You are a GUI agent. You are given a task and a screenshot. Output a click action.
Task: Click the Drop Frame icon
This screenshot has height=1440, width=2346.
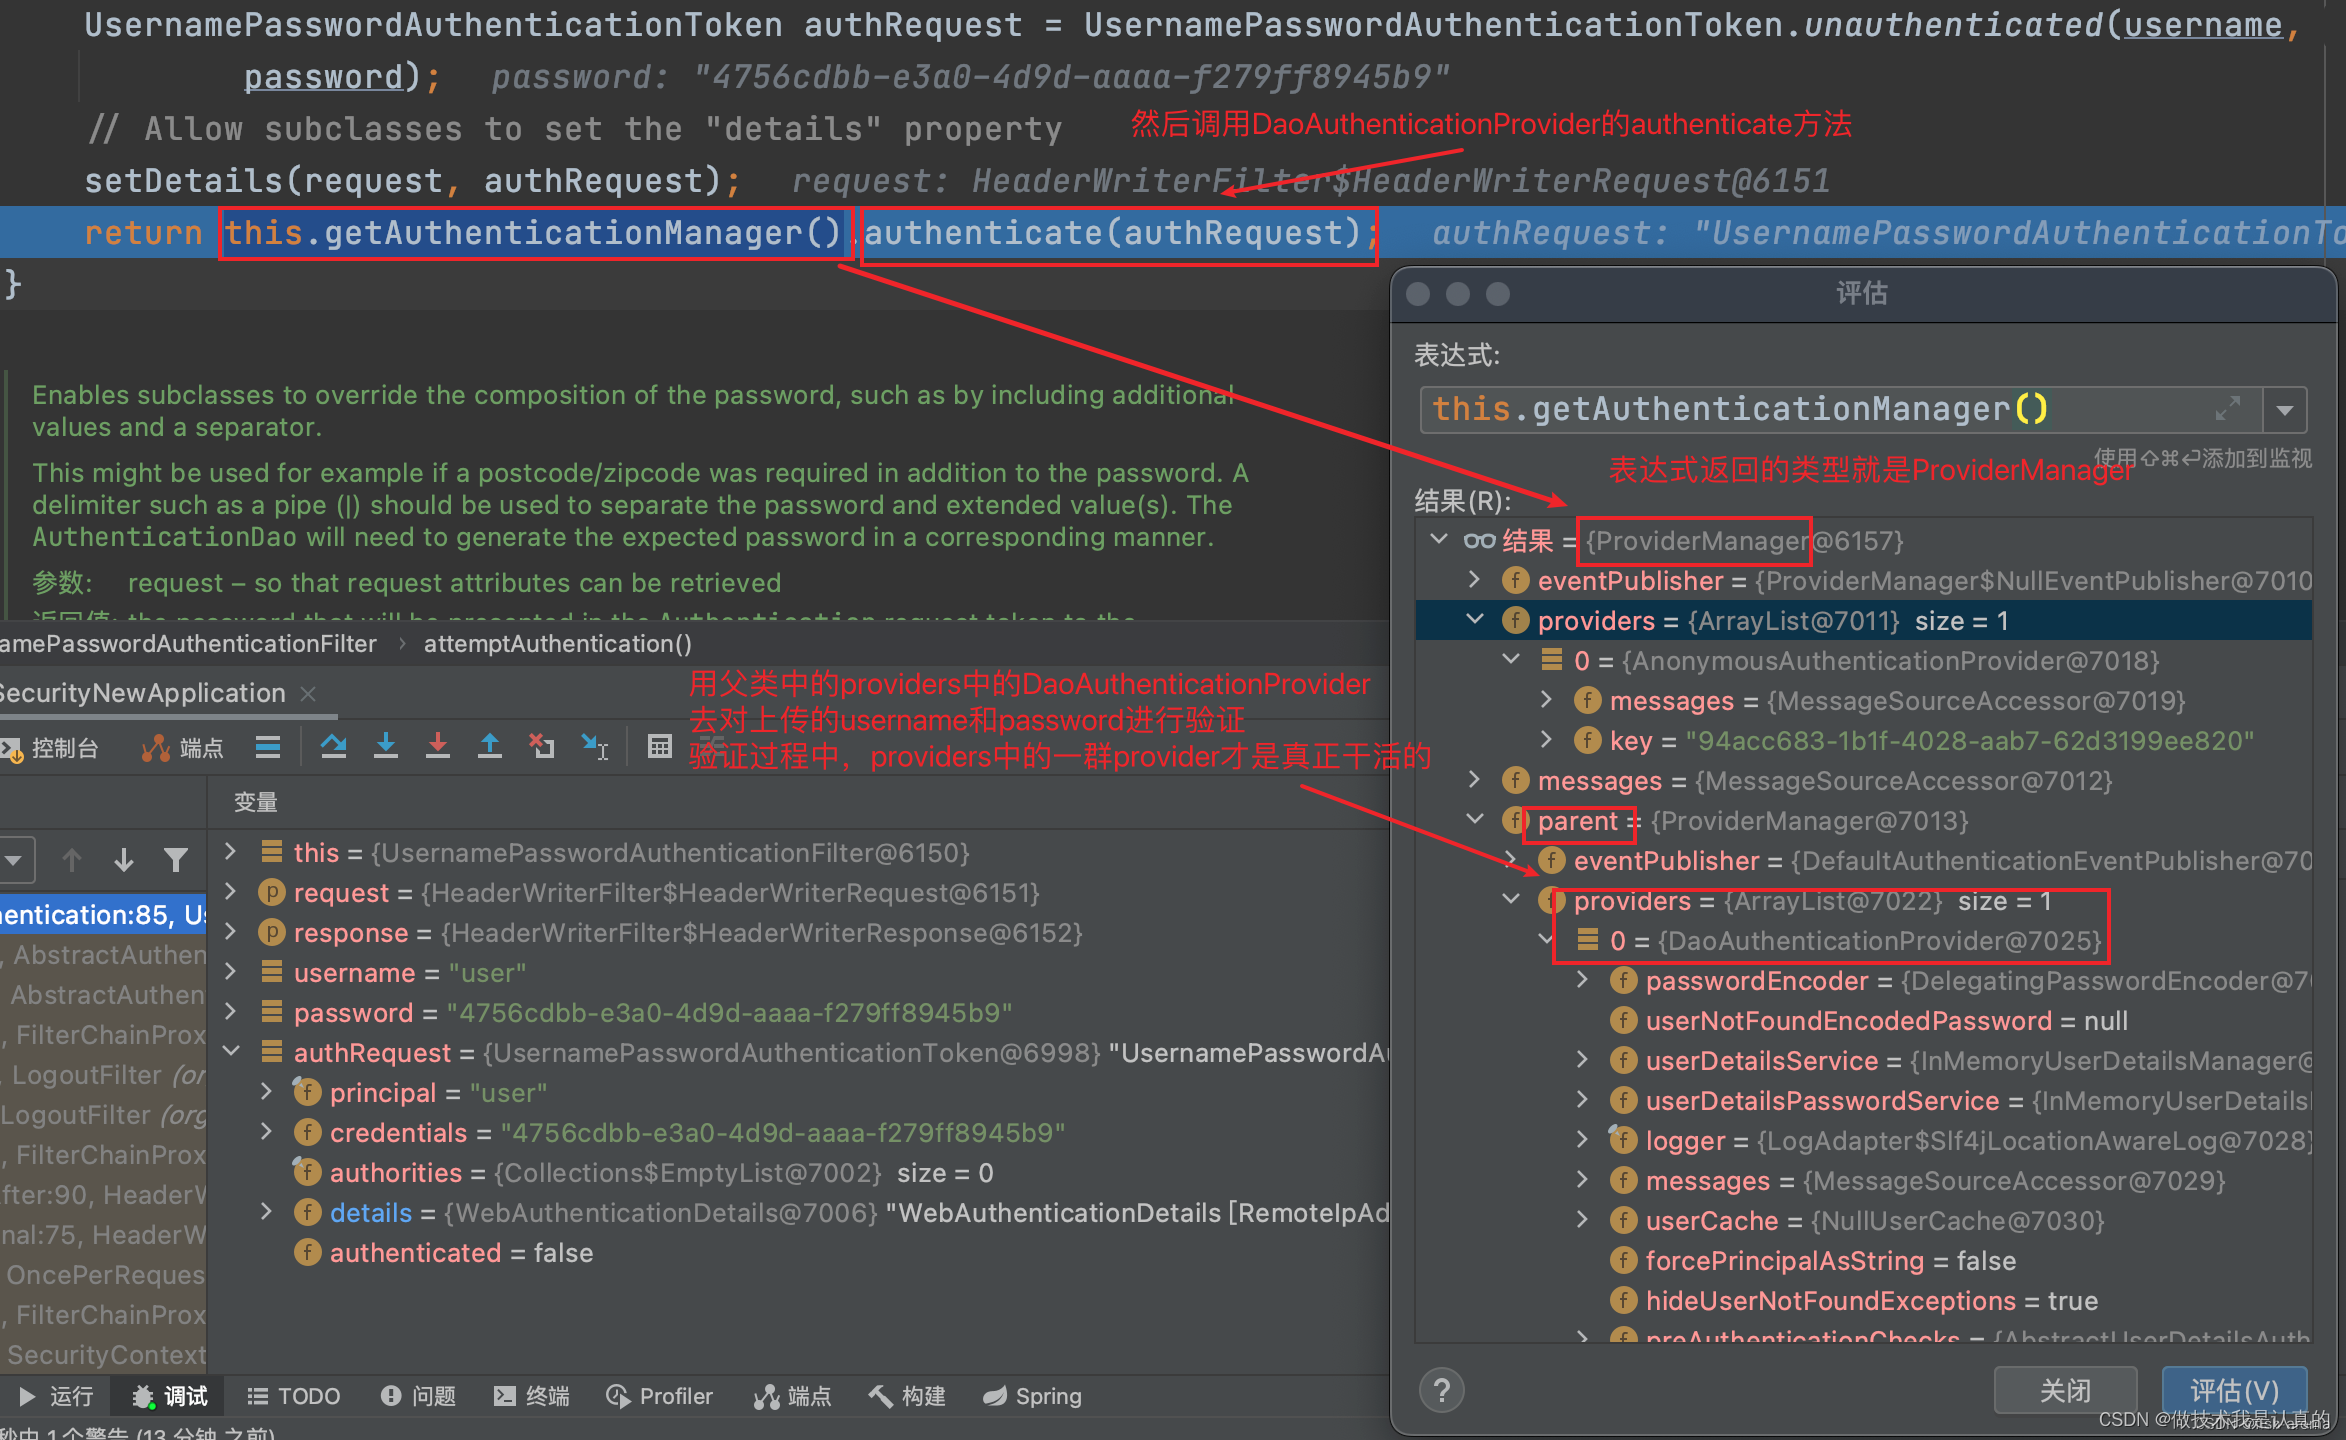click(541, 746)
